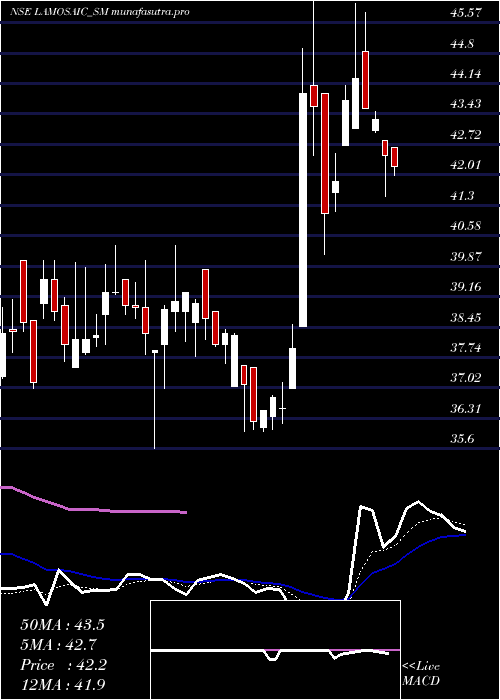Click the '<<Live MACD' label
Image resolution: width=500 pixels, height=700 pixels.
pos(421,674)
